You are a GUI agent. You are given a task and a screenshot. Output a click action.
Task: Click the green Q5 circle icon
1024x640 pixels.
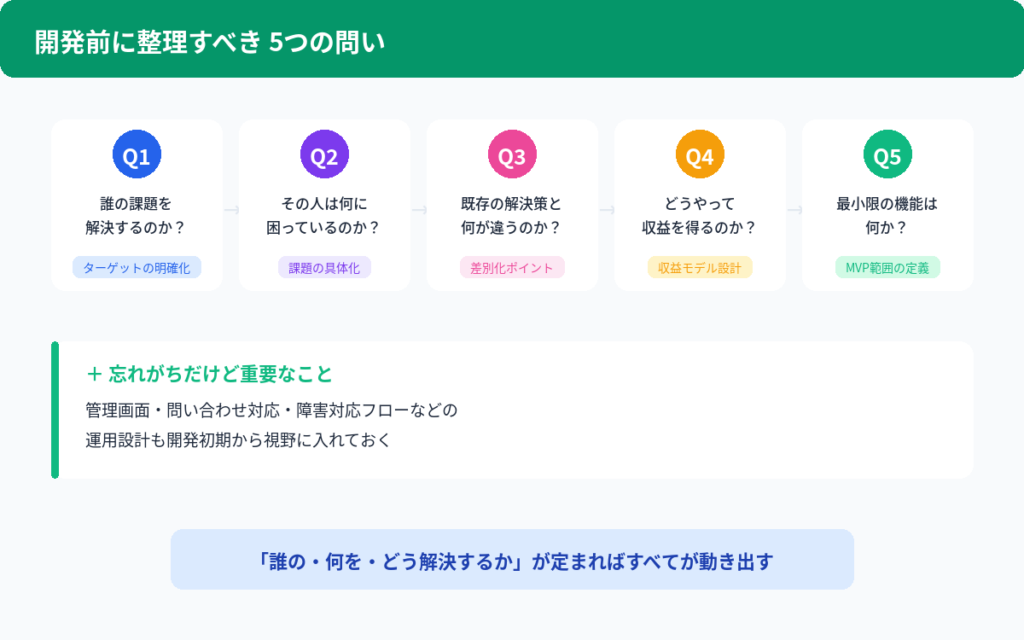tap(888, 156)
